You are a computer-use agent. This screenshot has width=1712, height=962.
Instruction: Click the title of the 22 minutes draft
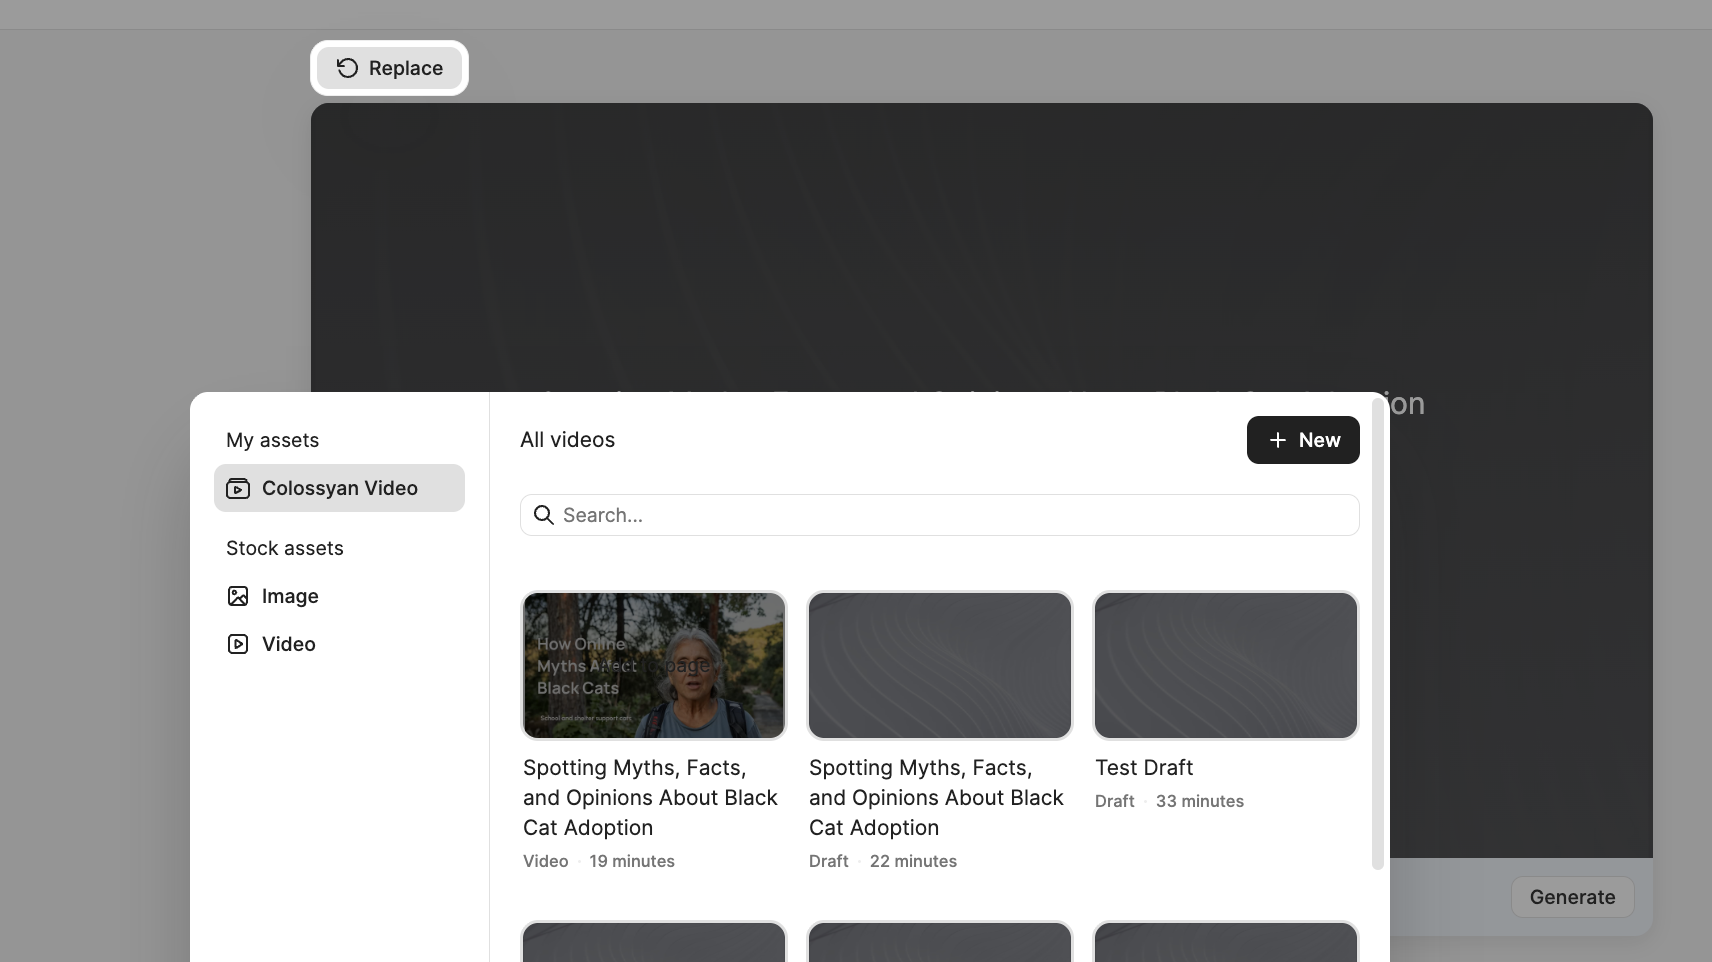(x=937, y=798)
